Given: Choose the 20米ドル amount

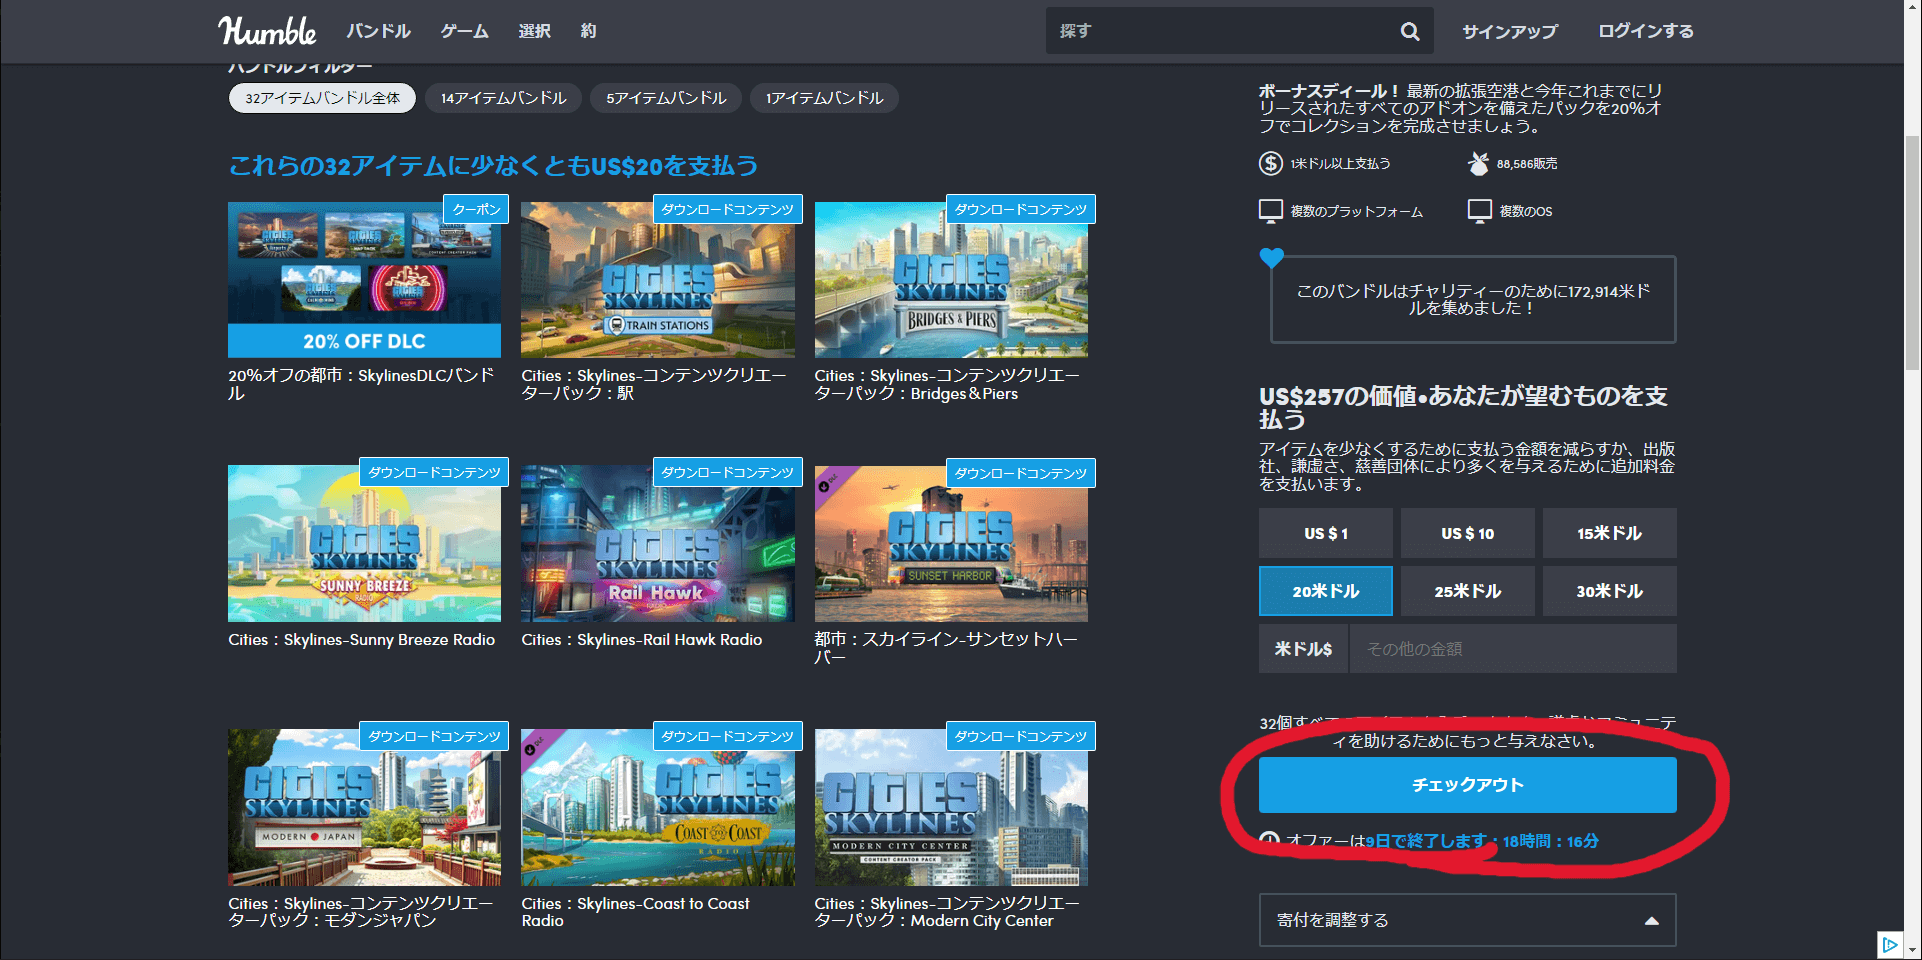Looking at the screenshot, I should point(1325,591).
